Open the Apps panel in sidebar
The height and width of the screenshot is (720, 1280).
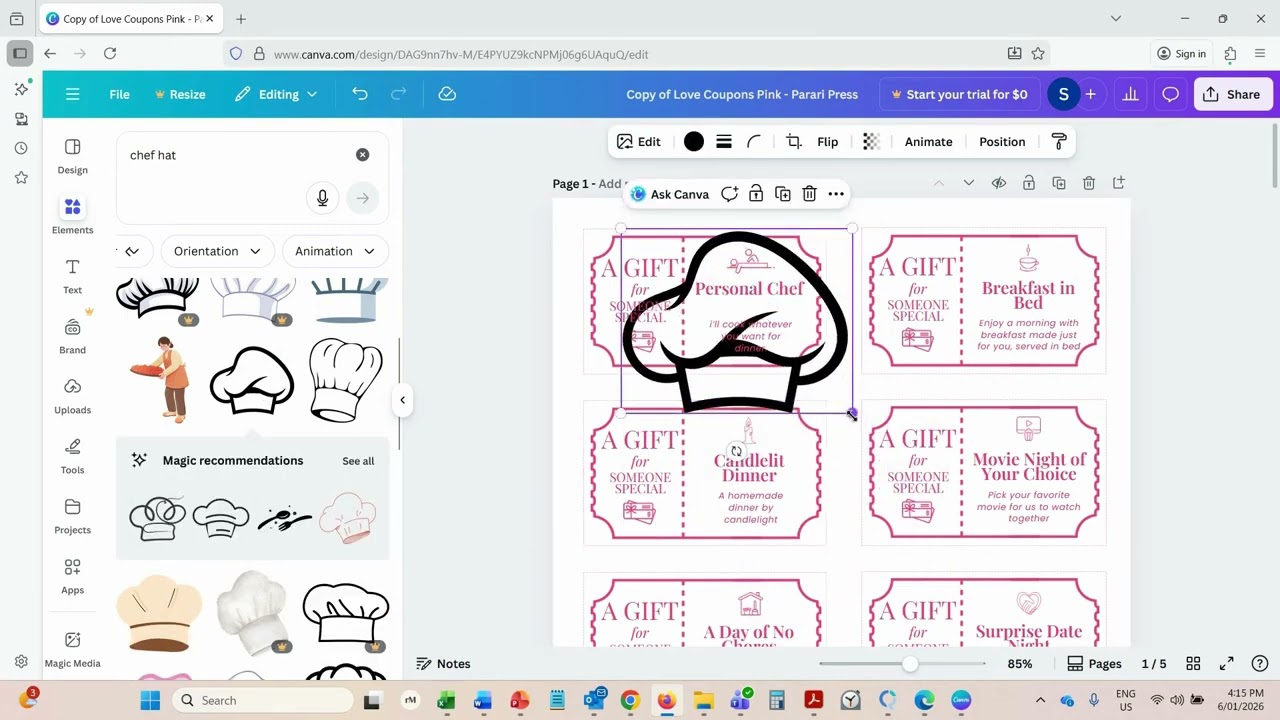click(72, 576)
